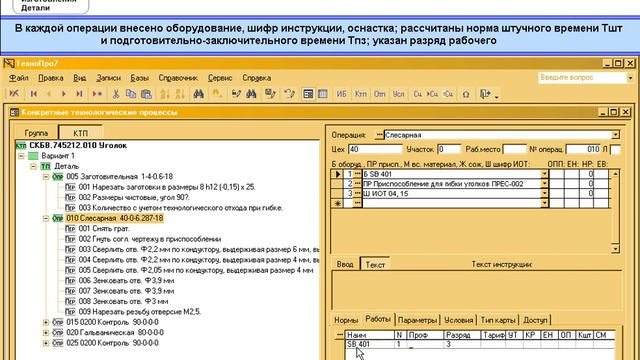The image size is (640, 360).
Task: Click the Цех input field
Action: point(375,149)
